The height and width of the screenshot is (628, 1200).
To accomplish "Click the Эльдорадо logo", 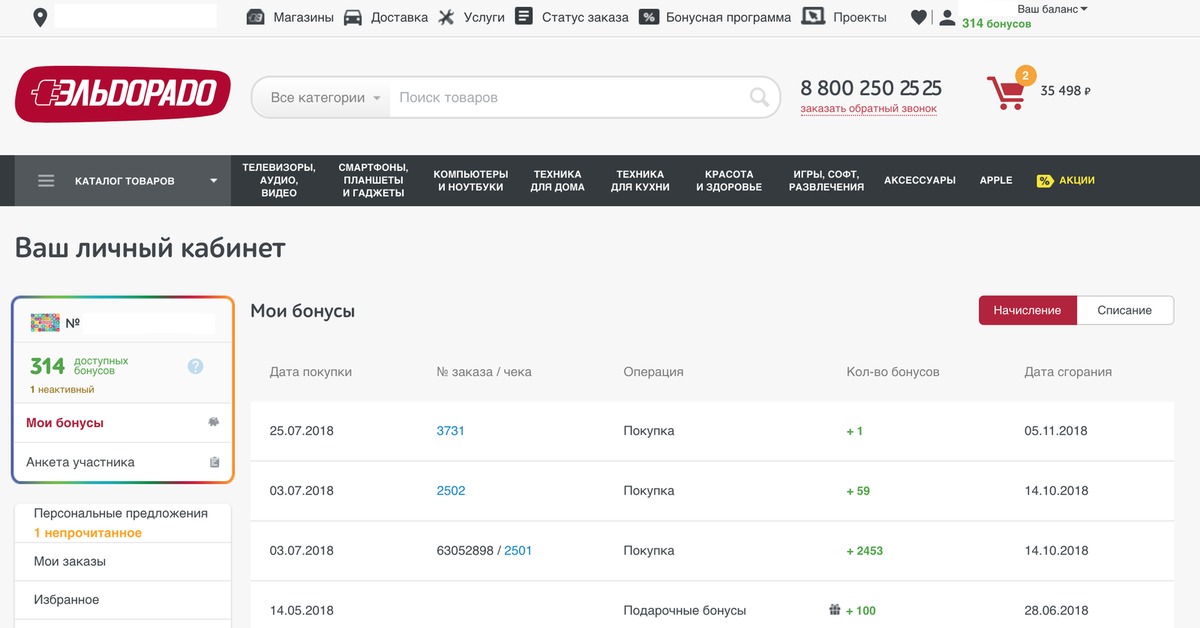I will click(123, 95).
